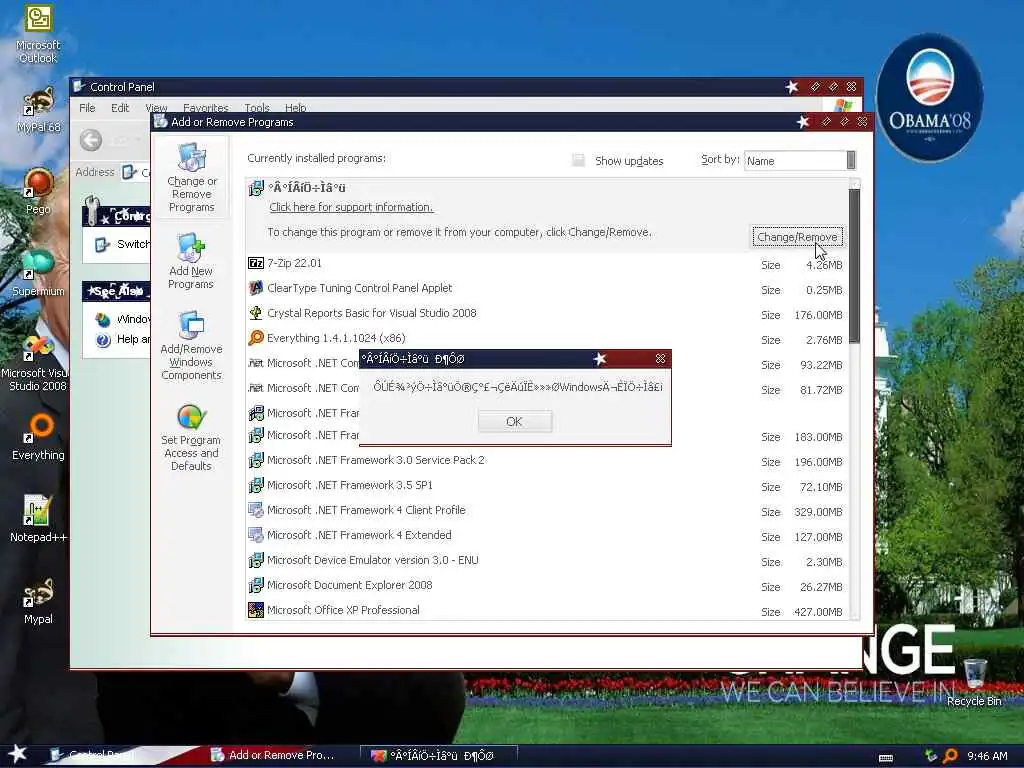Select Microsoft .NET Framework 3.0 Service Pack 2
This screenshot has height=768, width=1024.
(547, 460)
